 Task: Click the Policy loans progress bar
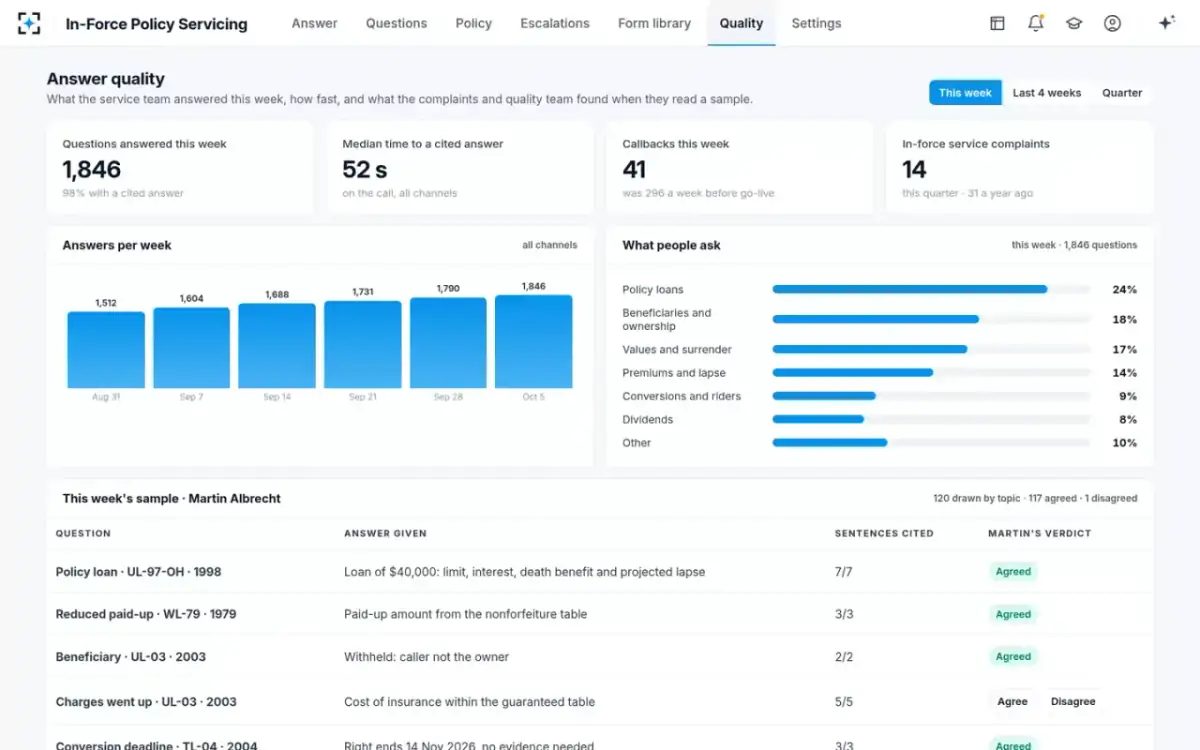coord(931,290)
